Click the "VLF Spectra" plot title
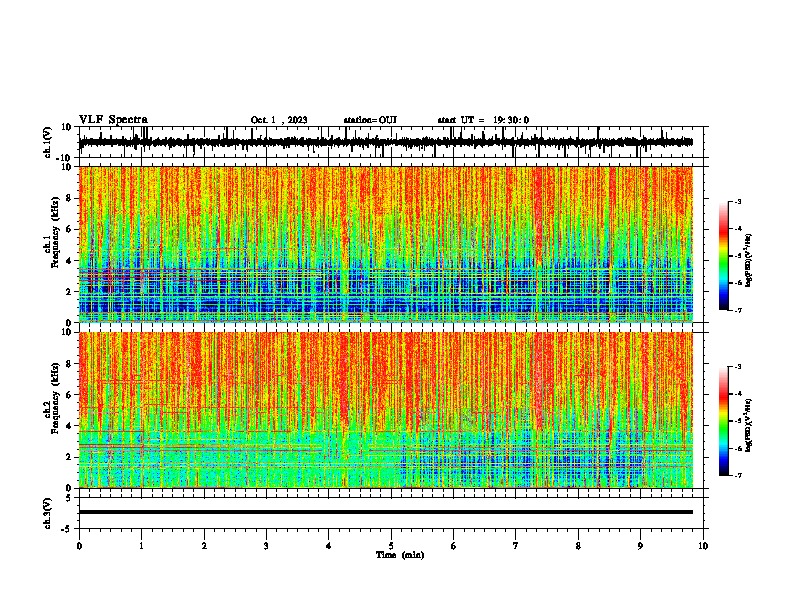Viewport: 792px width, 612px height. (x=113, y=120)
